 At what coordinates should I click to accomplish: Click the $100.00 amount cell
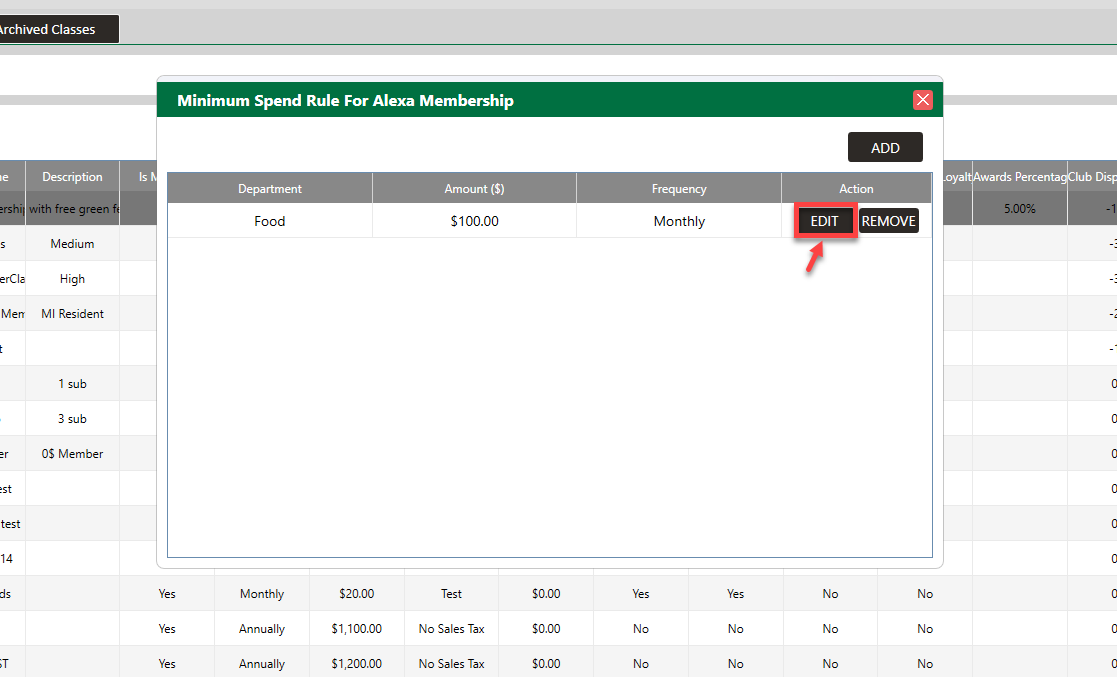[x=474, y=221]
